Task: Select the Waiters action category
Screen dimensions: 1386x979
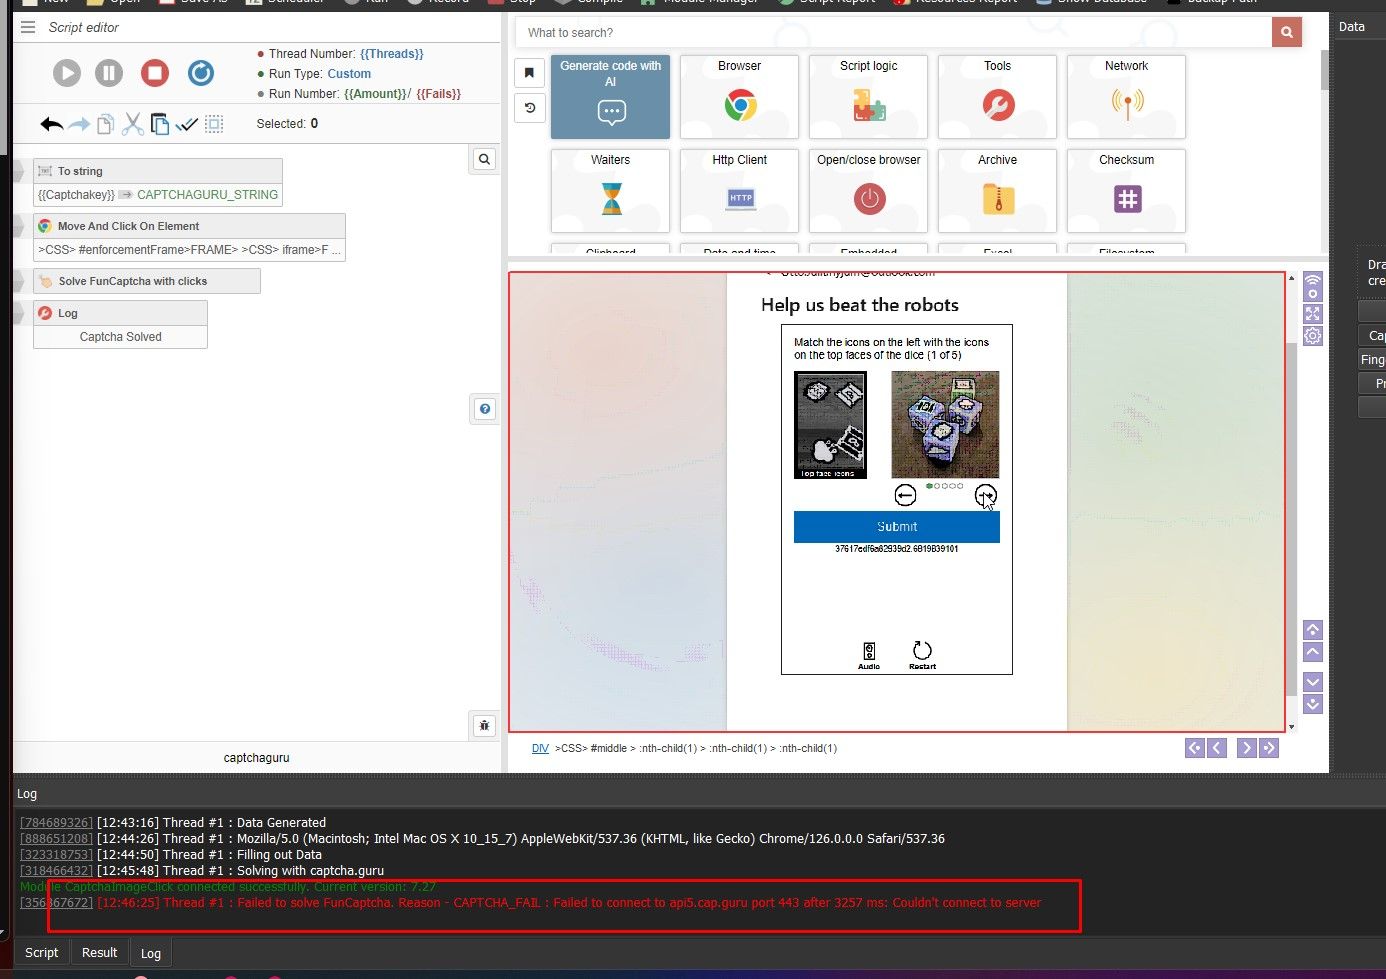Action: (610, 190)
